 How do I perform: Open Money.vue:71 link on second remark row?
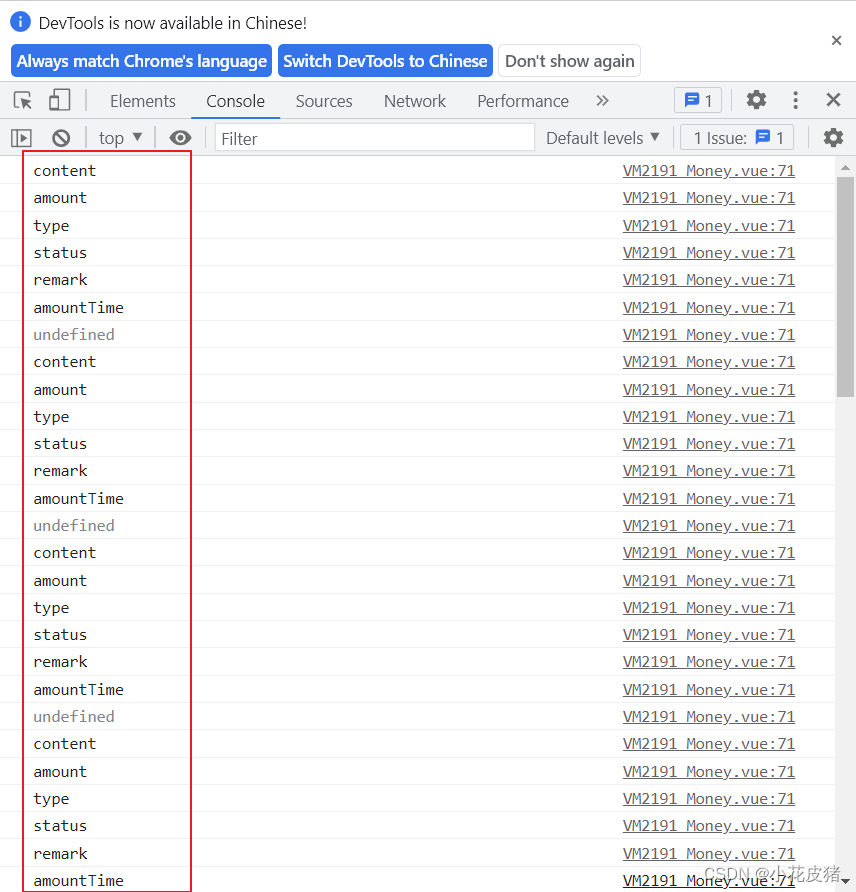tap(709, 471)
